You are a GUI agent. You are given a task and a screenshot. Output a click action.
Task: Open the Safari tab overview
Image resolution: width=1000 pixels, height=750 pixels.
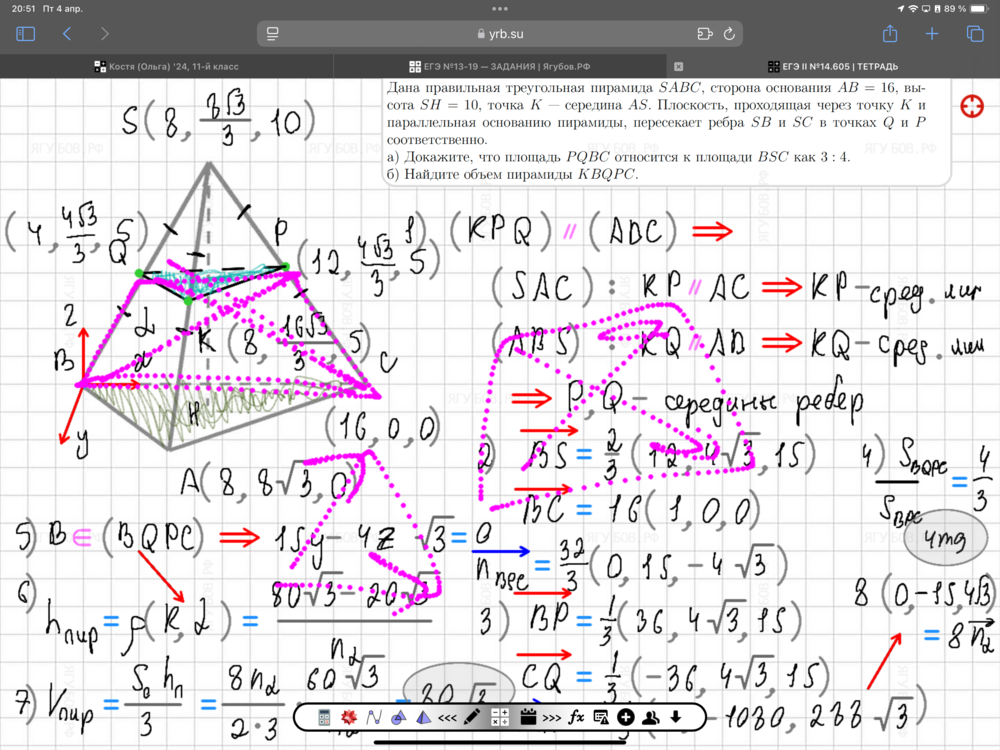click(x=975, y=33)
